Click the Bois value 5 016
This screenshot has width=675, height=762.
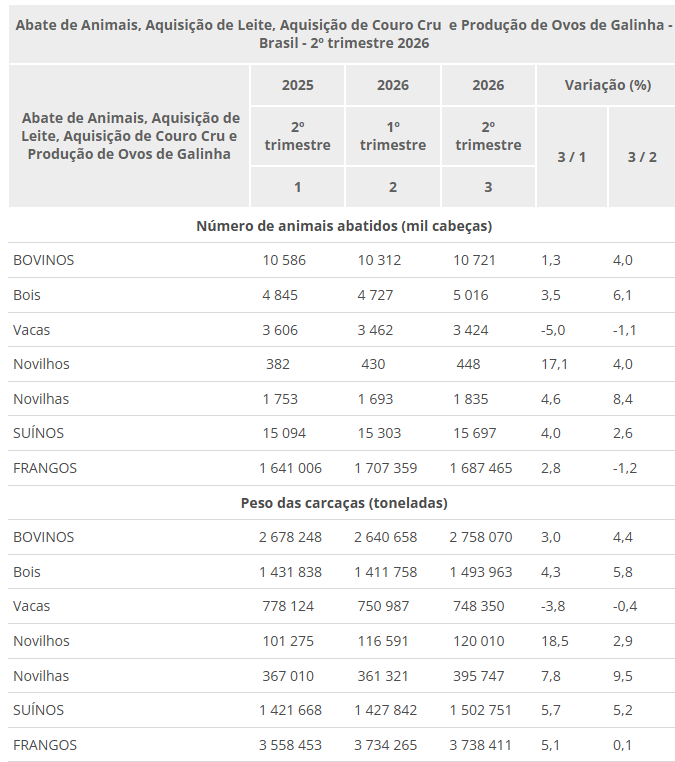pos(471,295)
